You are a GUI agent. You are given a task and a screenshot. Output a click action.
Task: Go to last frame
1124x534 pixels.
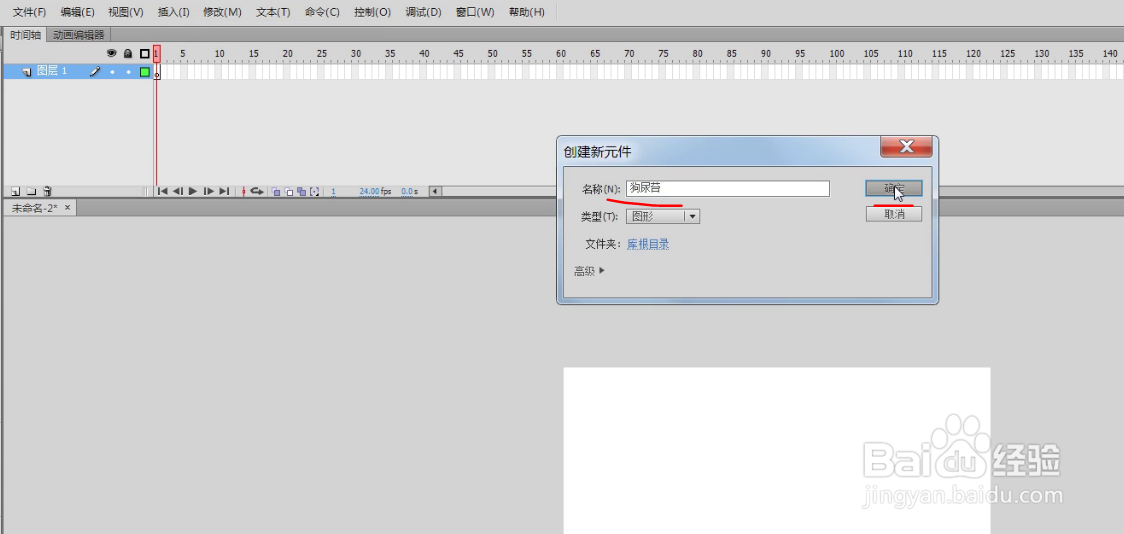[x=224, y=191]
